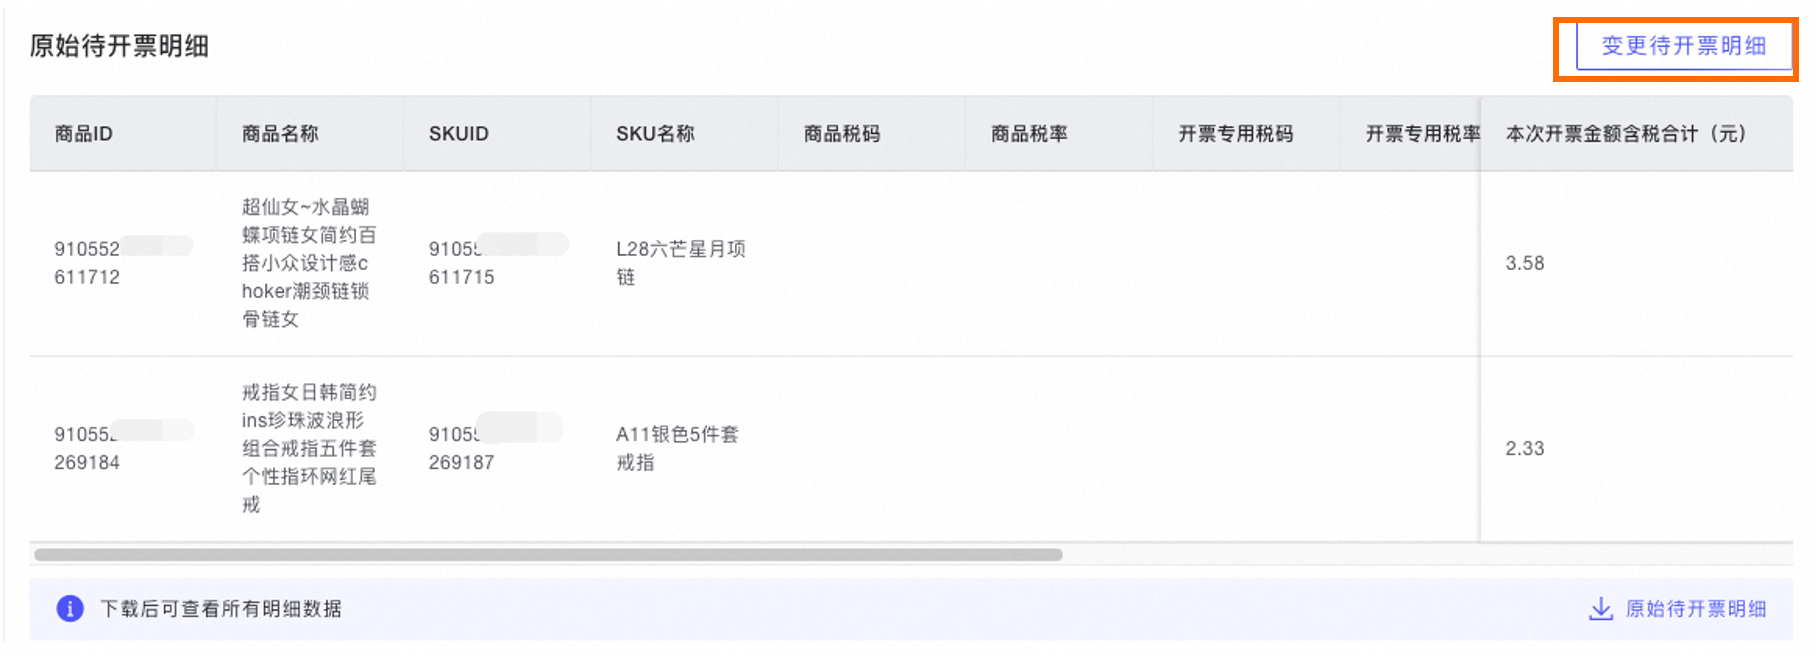Click the 原始待开票明细 section title

click(x=119, y=46)
